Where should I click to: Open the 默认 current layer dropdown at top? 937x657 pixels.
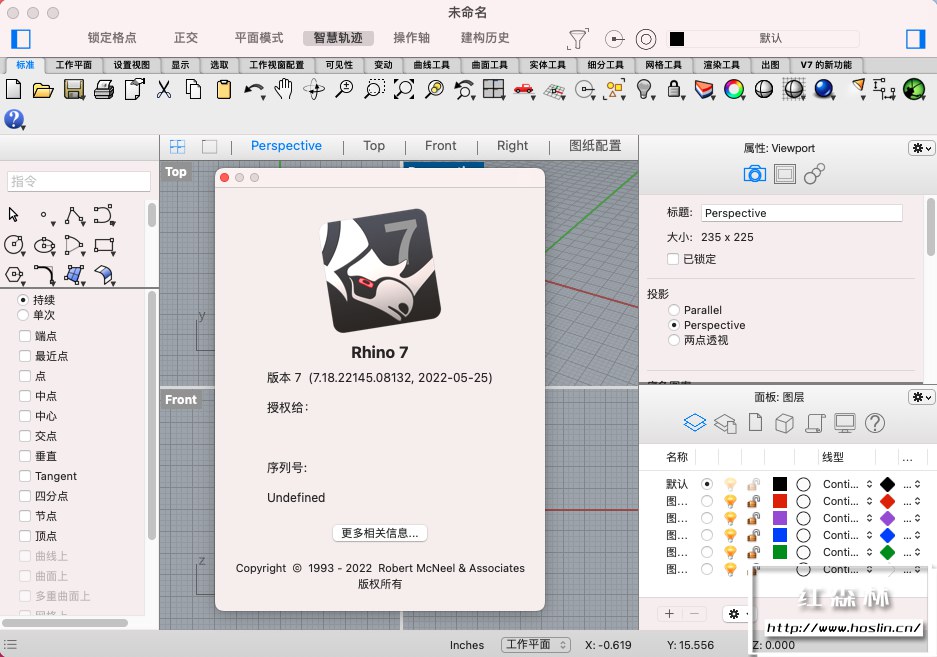click(x=764, y=39)
